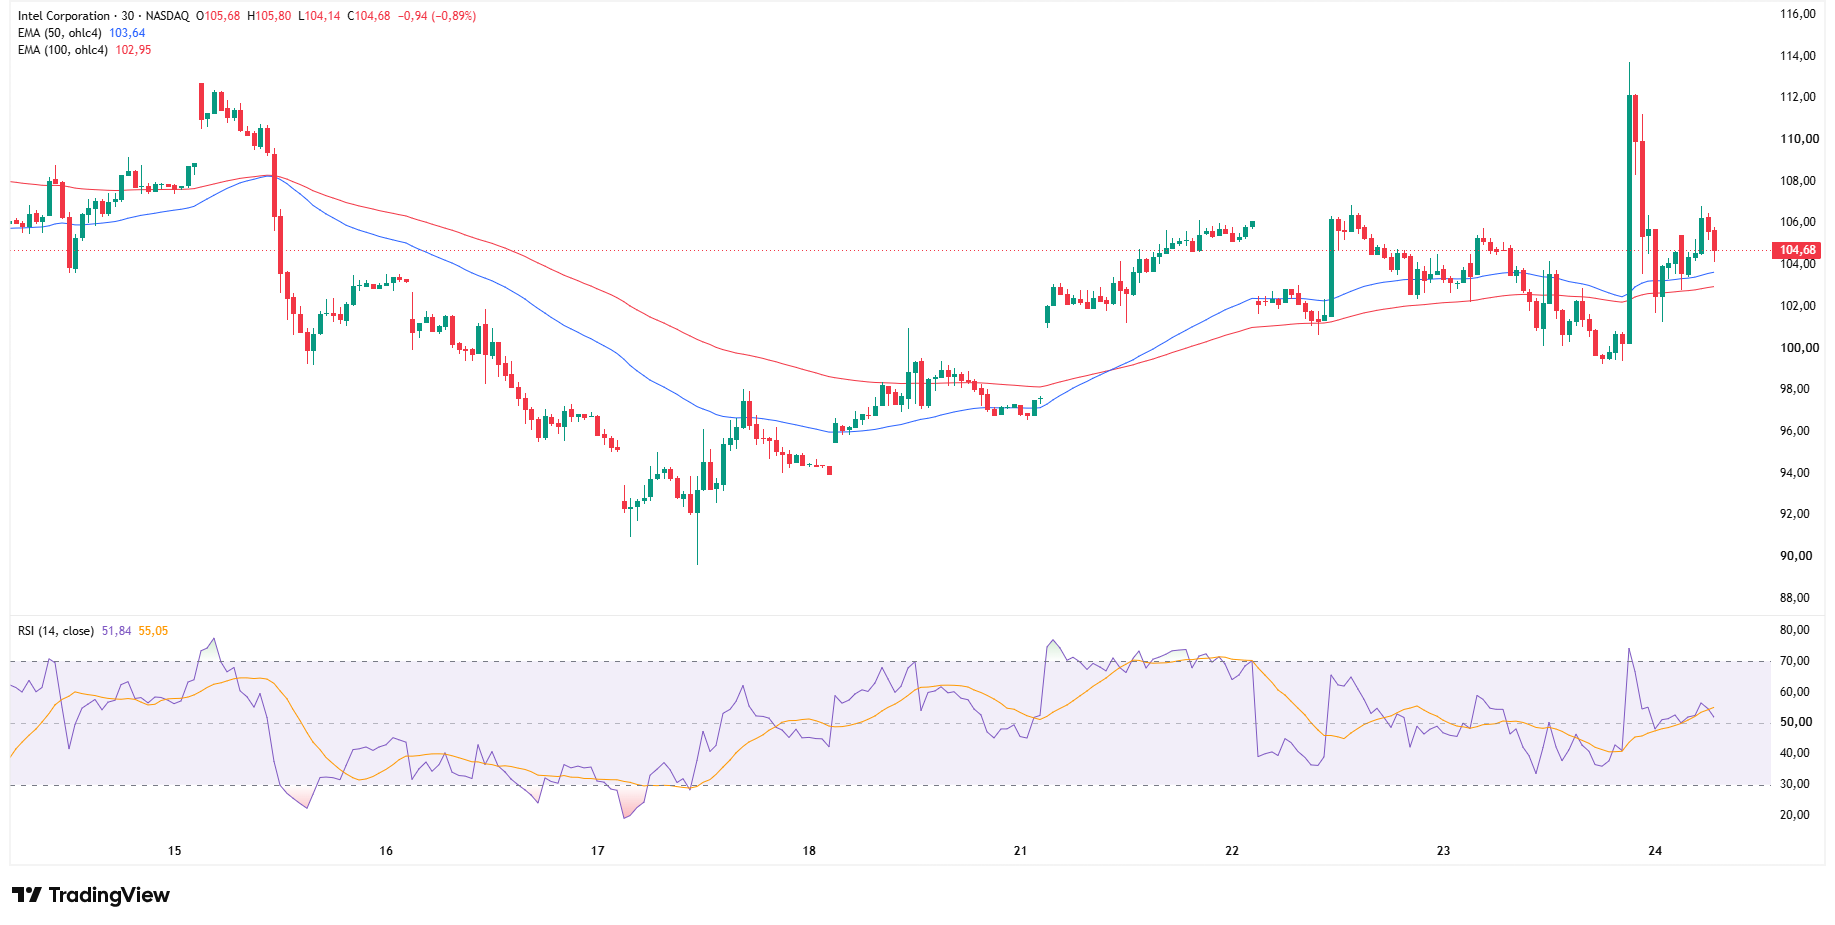Click date label 16 on time axis
This screenshot has height=925, width=1835.
coord(386,851)
